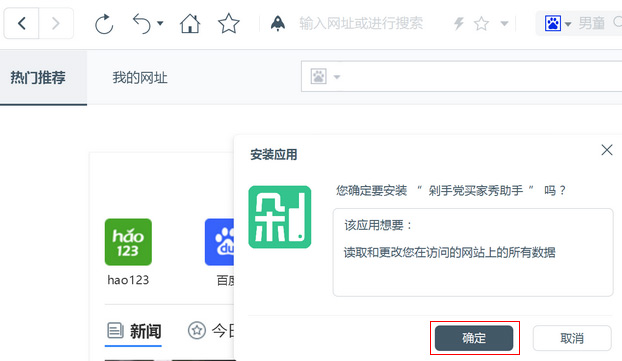This screenshot has width=622, height=361.
Task: Click the 该应用想要 label
Action: [378, 225]
